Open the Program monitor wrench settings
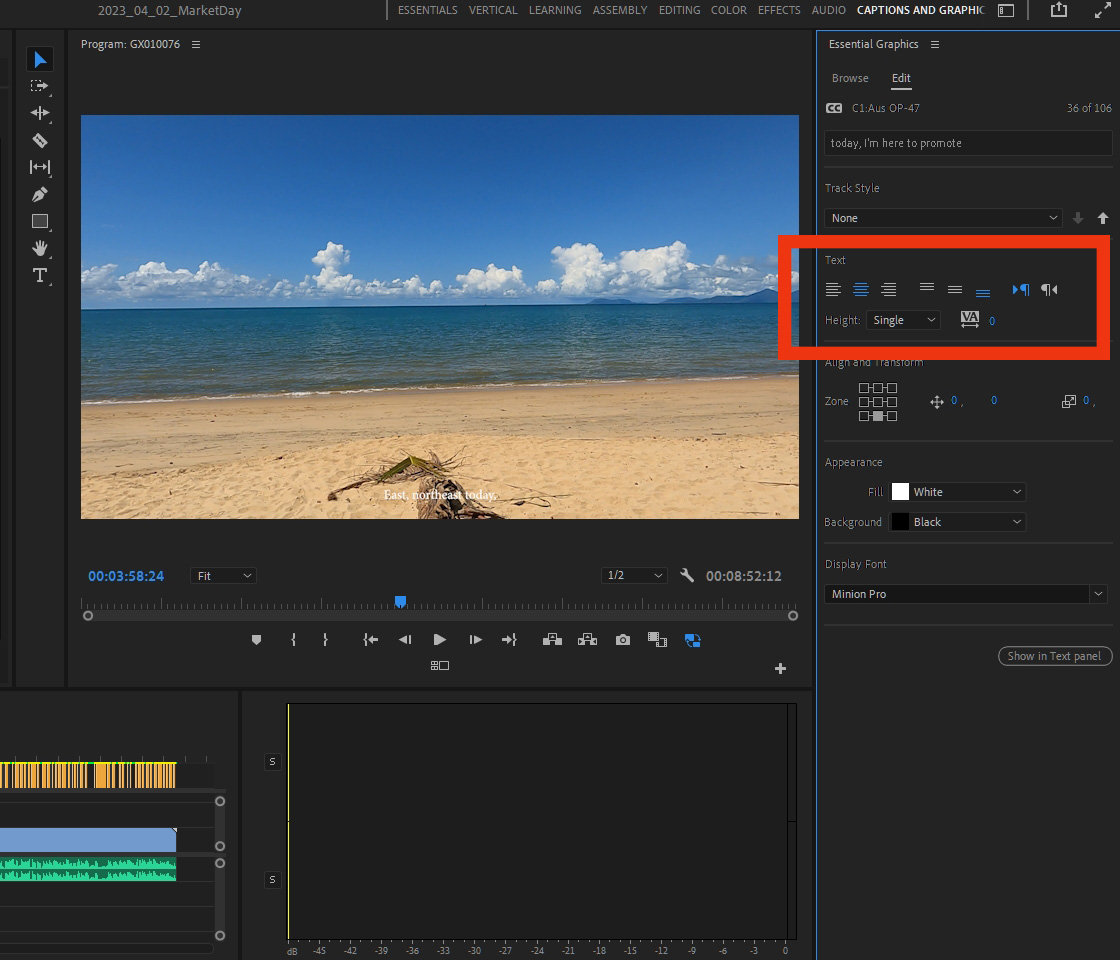This screenshot has width=1120, height=960. (x=687, y=576)
